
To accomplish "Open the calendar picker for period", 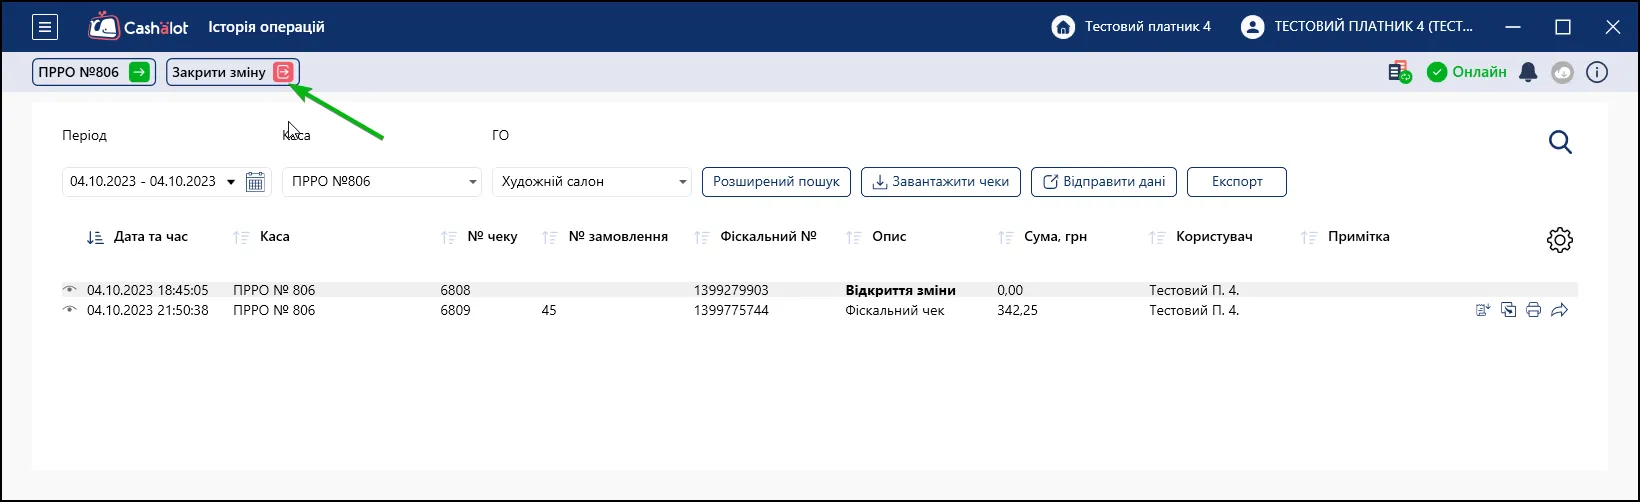I will (256, 182).
